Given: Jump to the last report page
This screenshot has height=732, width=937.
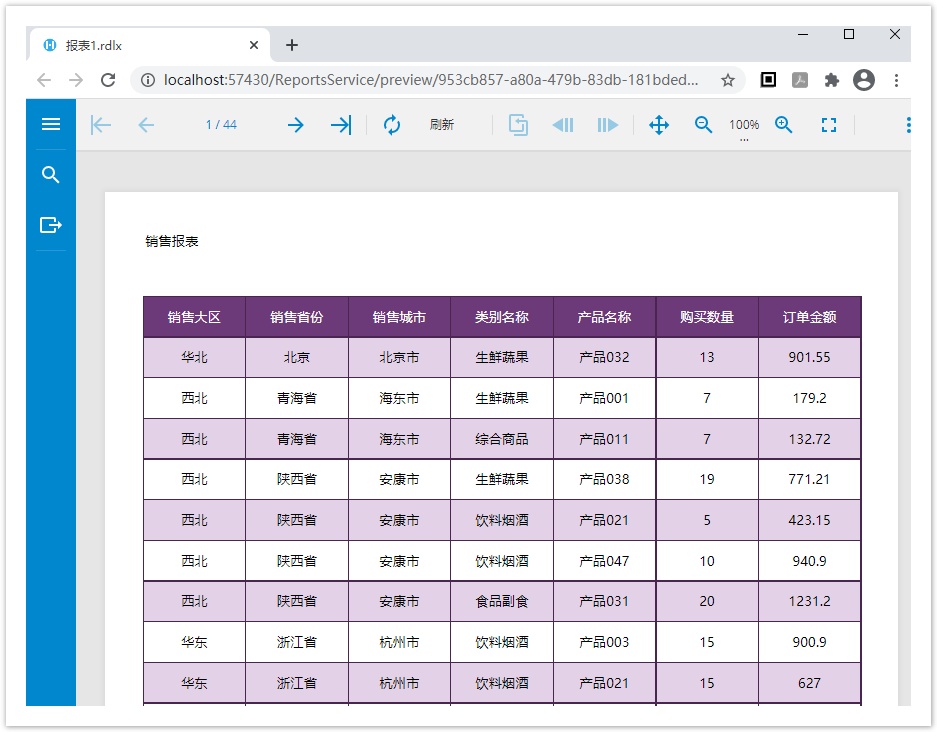Looking at the screenshot, I should point(341,125).
